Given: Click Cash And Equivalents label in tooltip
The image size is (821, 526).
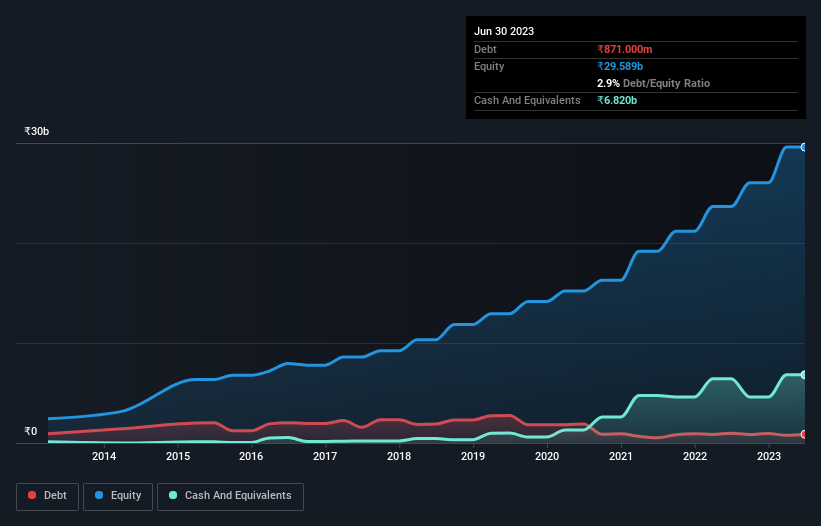Looking at the screenshot, I should (x=527, y=100).
